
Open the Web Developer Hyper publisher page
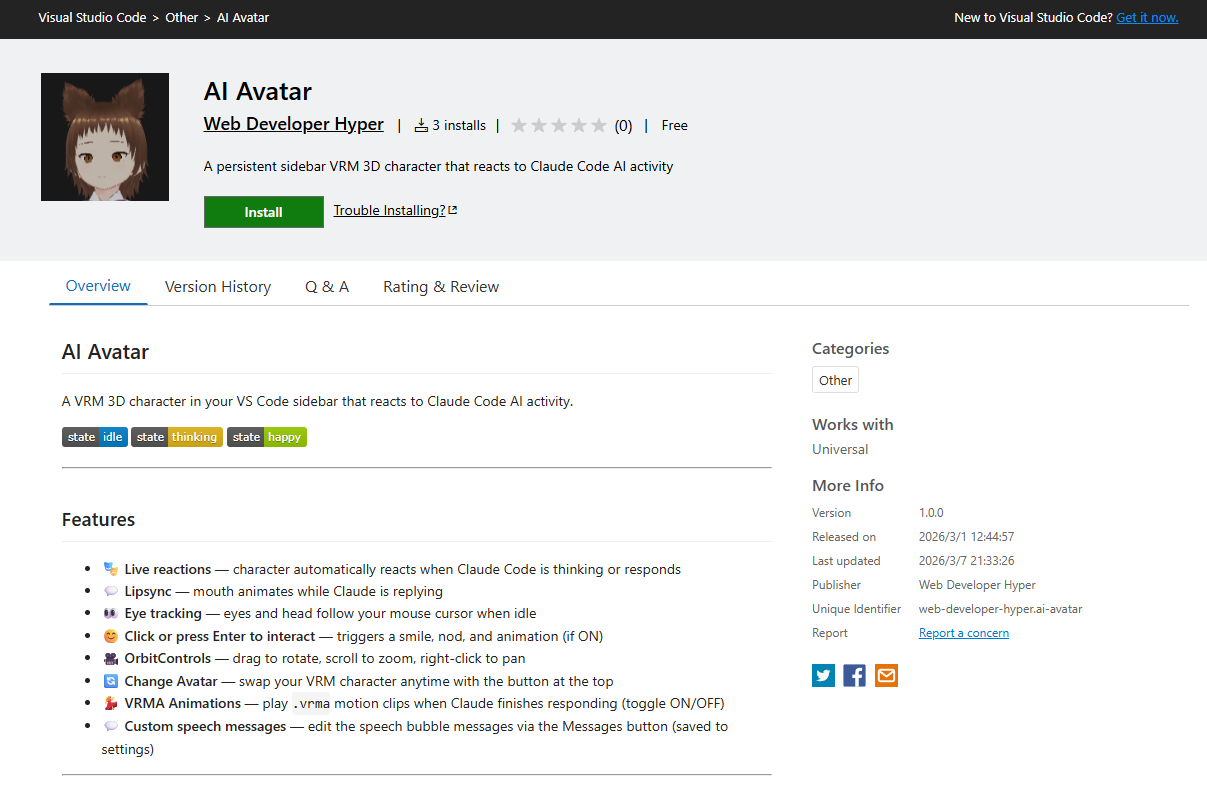(294, 124)
